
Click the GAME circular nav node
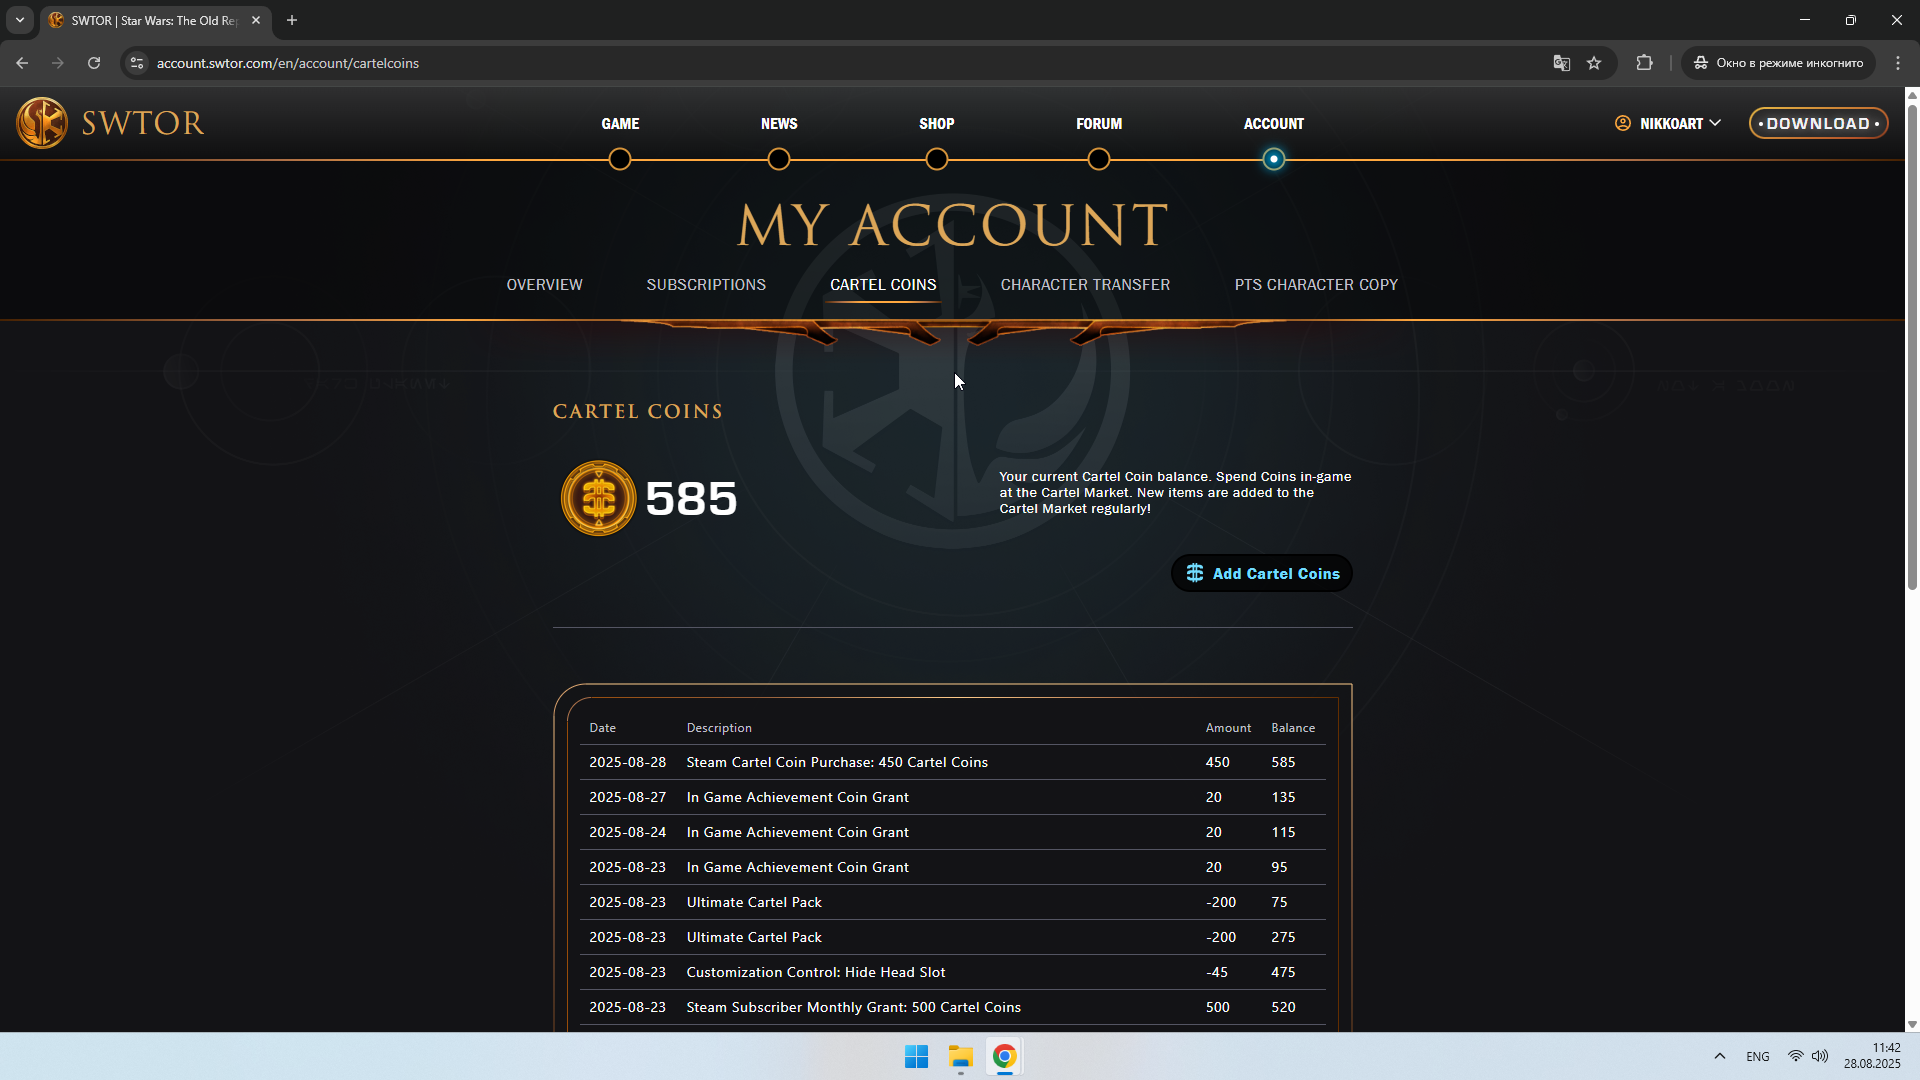coord(620,159)
